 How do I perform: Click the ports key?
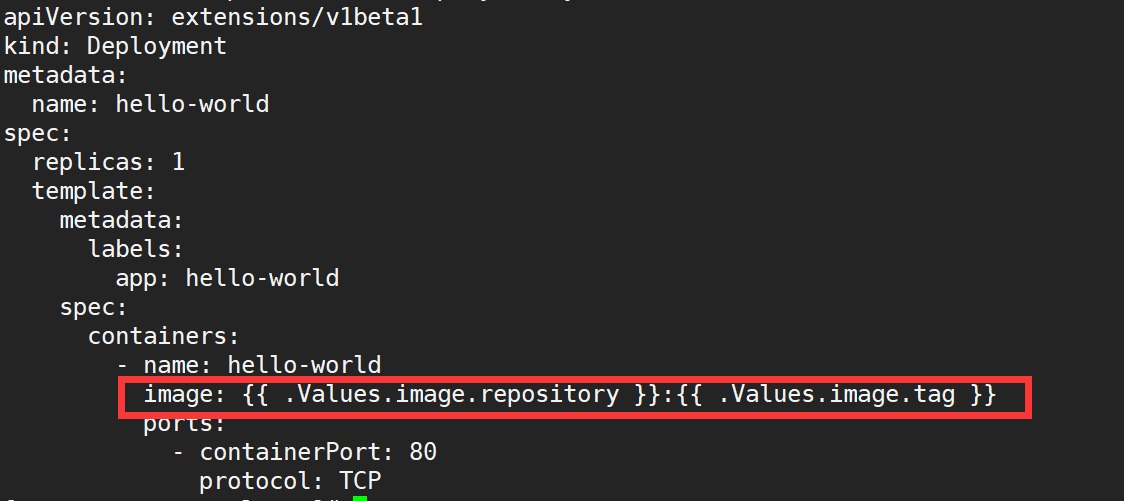[184, 424]
